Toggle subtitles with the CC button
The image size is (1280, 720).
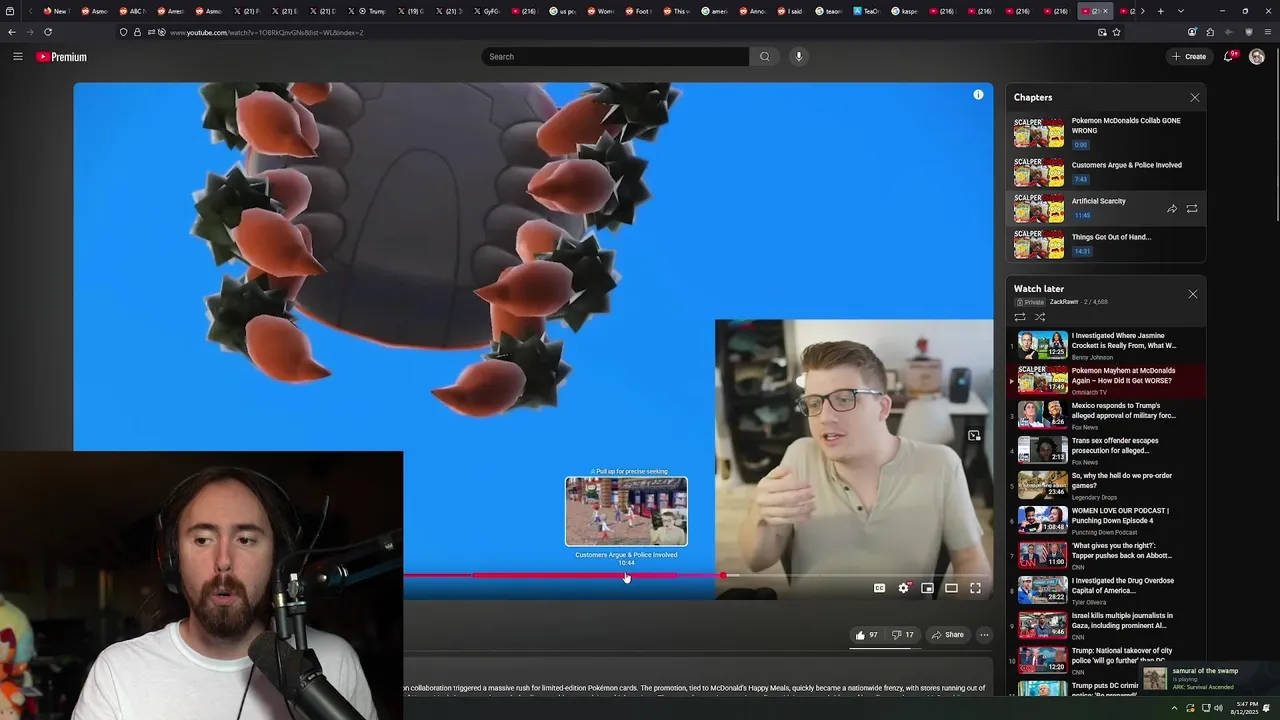(x=879, y=588)
